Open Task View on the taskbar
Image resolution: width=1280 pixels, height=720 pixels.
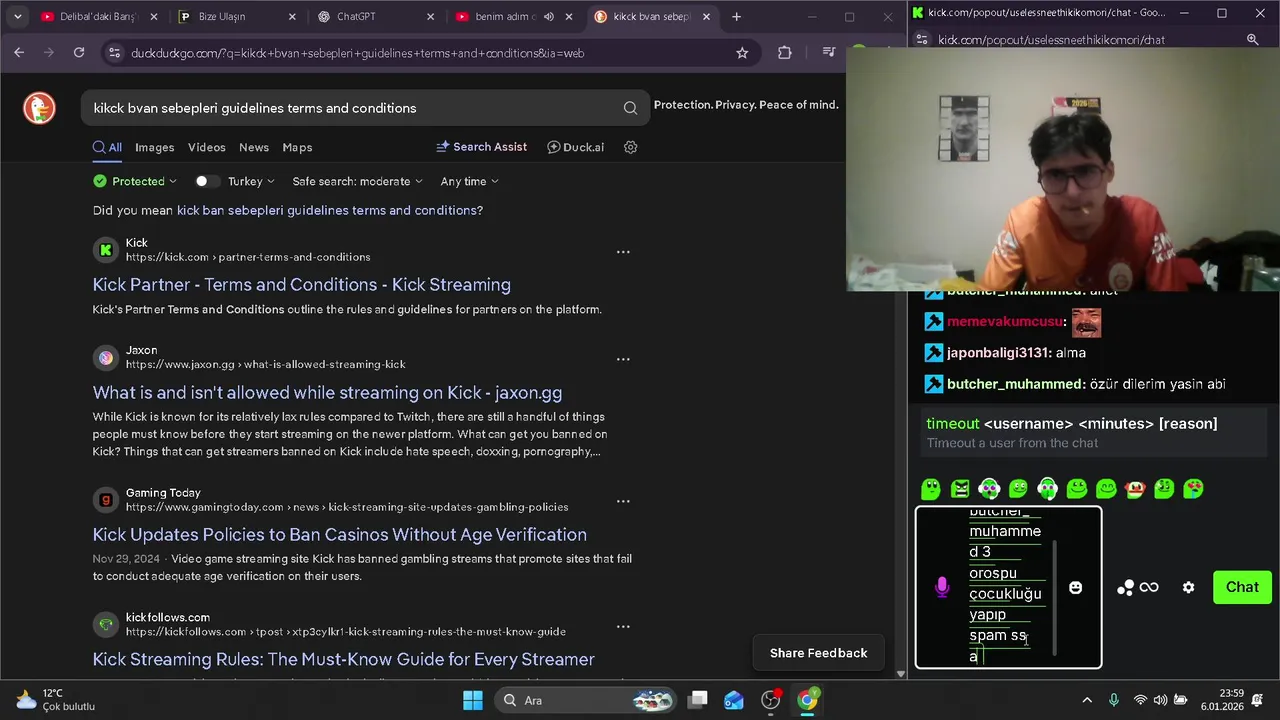point(698,700)
